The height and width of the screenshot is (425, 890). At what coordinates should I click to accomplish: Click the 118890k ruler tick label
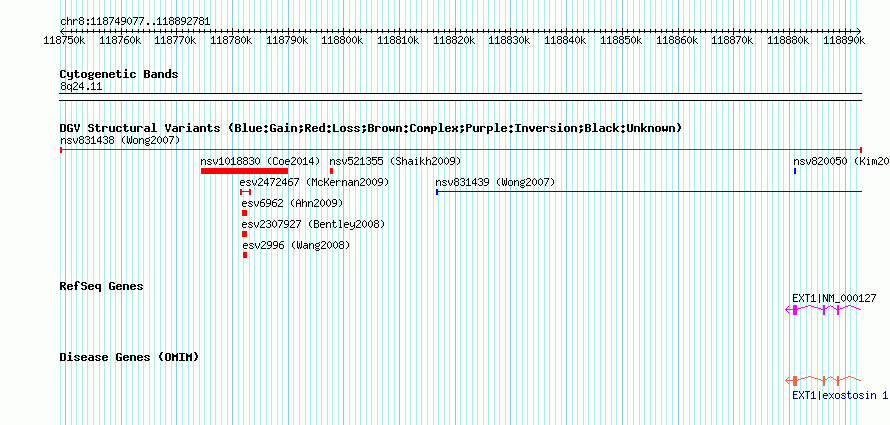tap(843, 40)
